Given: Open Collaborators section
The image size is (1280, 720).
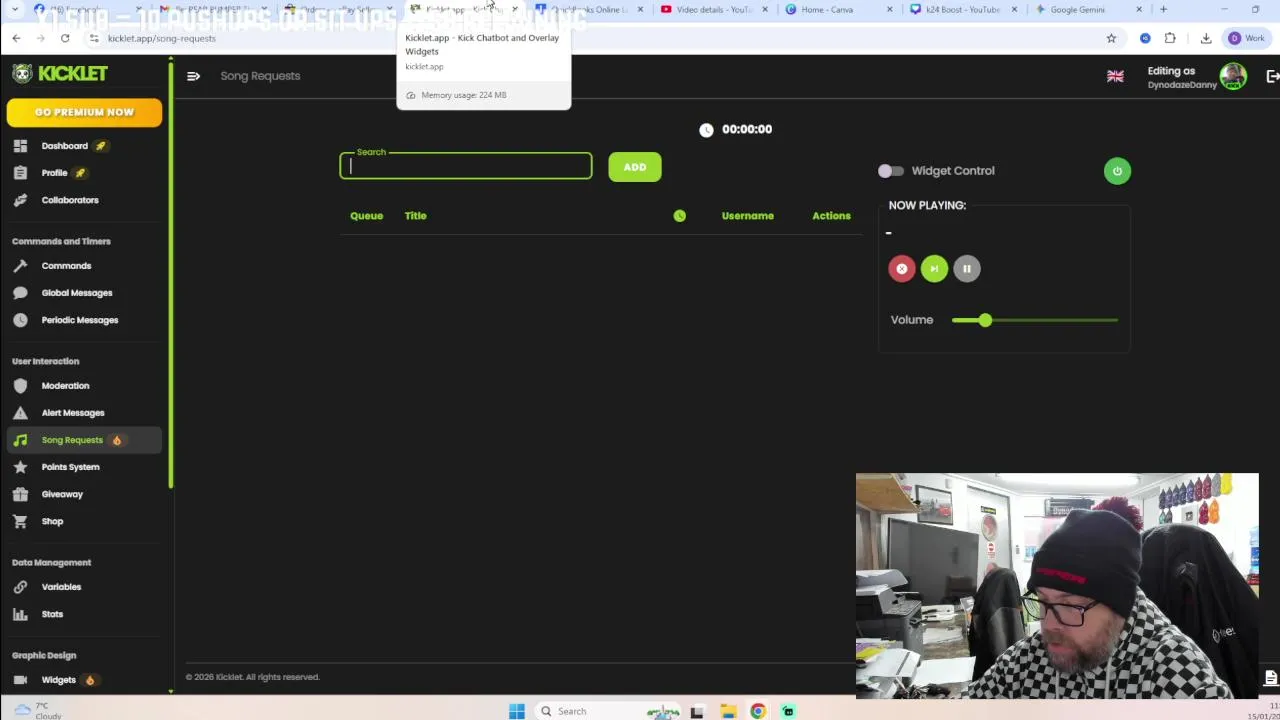Looking at the screenshot, I should pos(70,200).
